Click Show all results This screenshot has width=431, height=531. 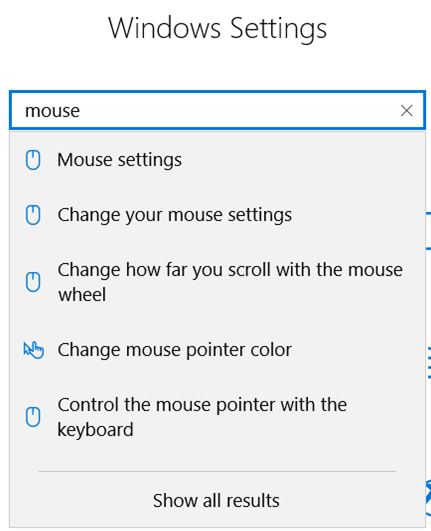click(216, 500)
